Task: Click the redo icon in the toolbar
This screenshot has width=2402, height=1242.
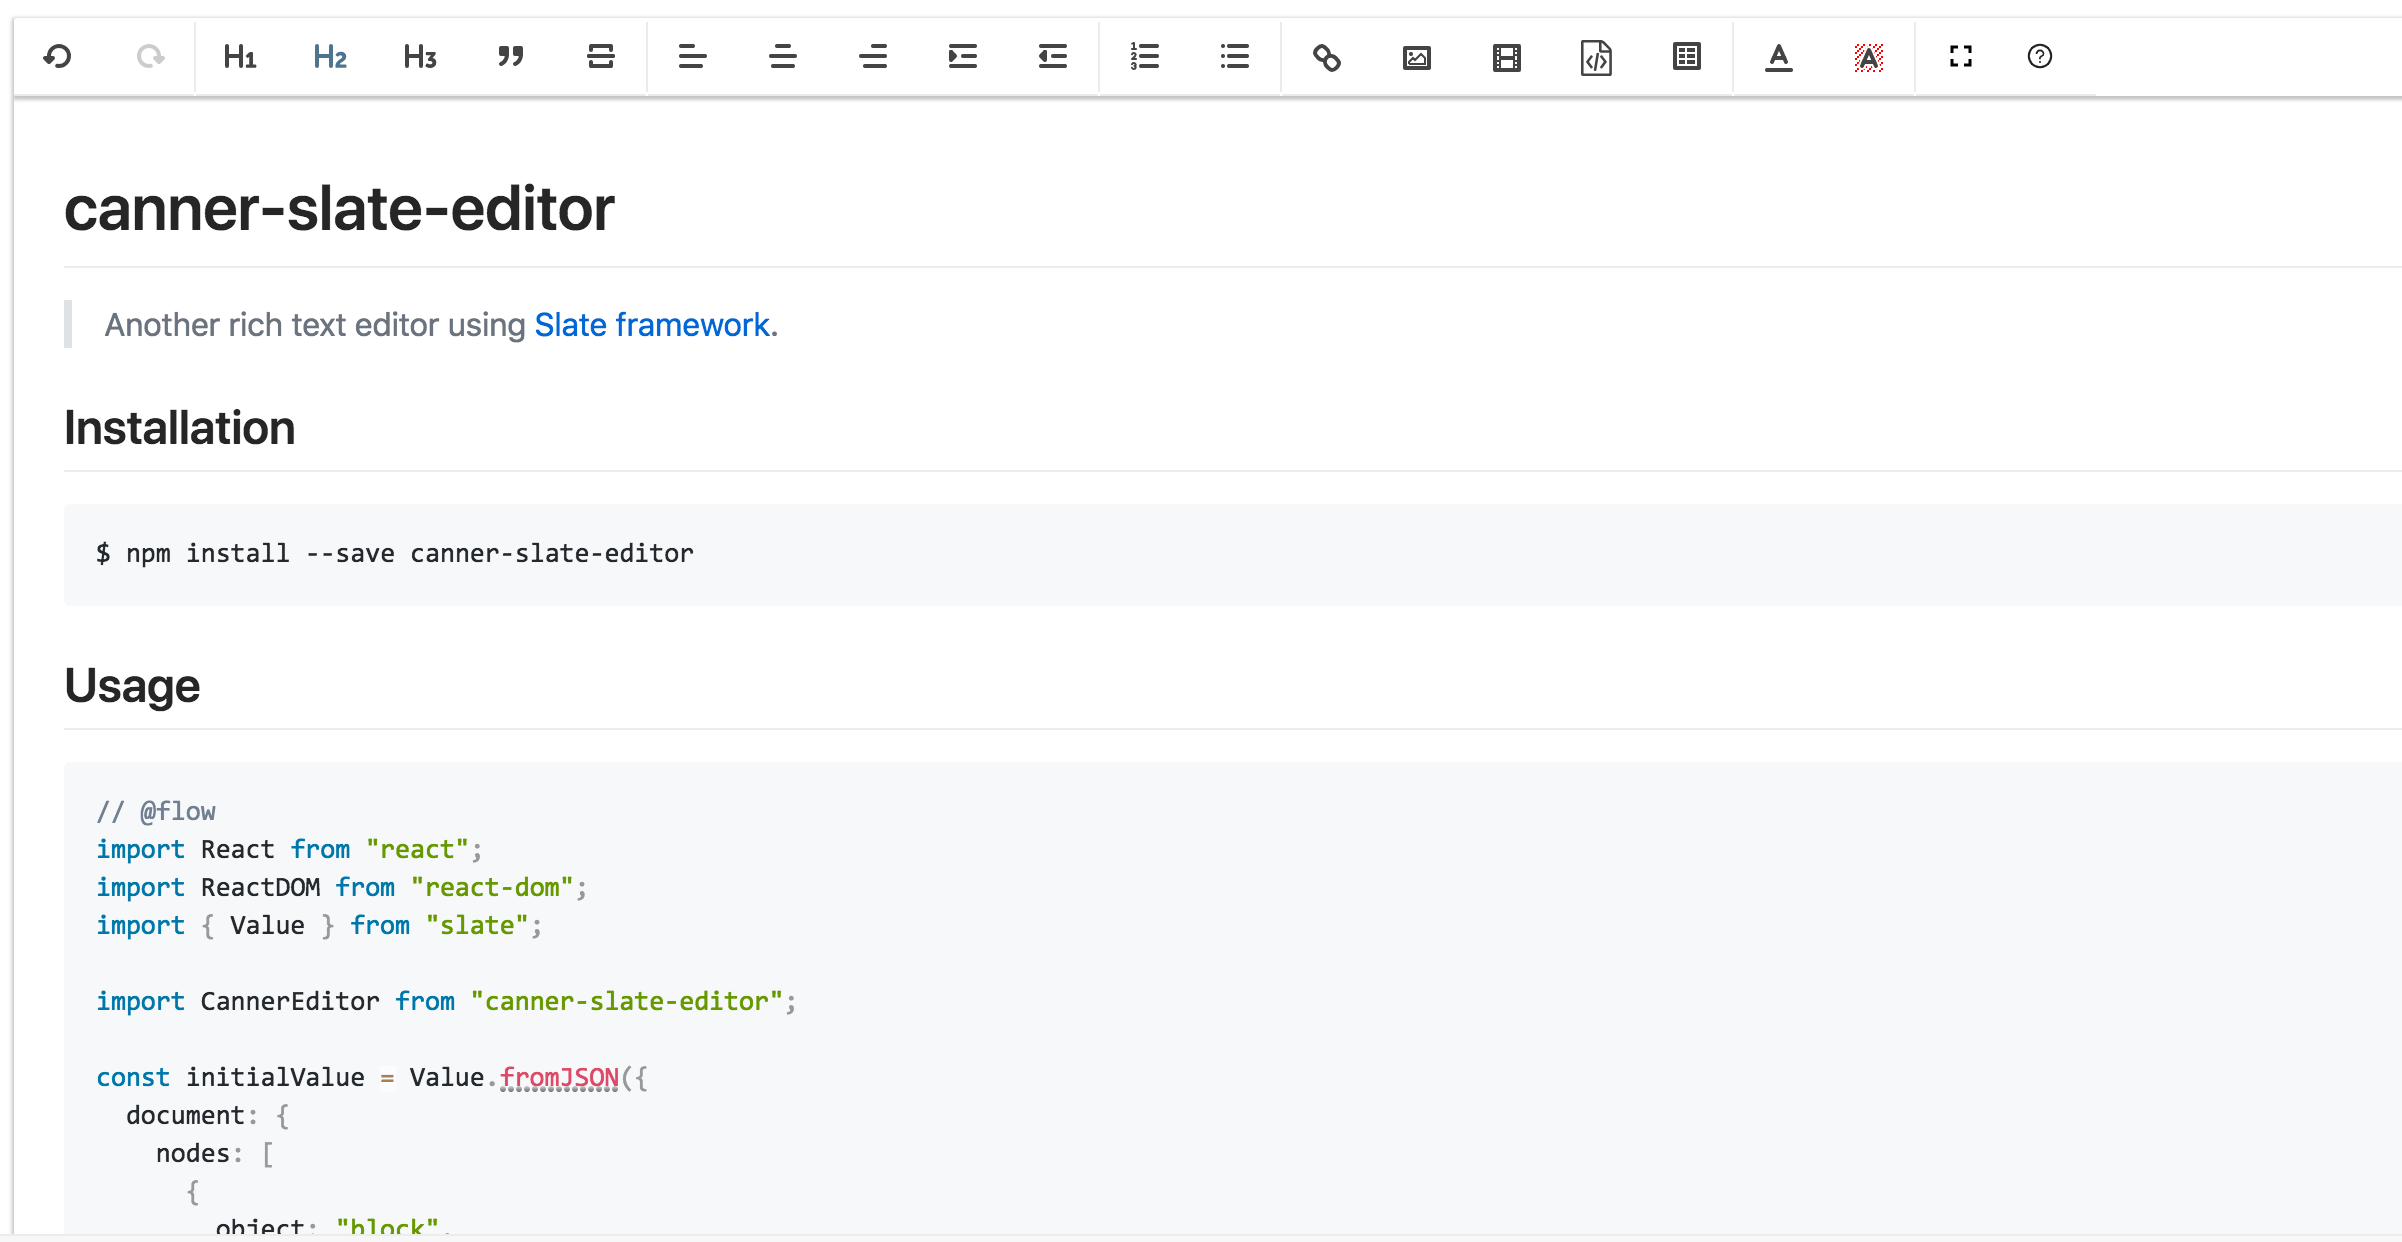Action: [150, 57]
